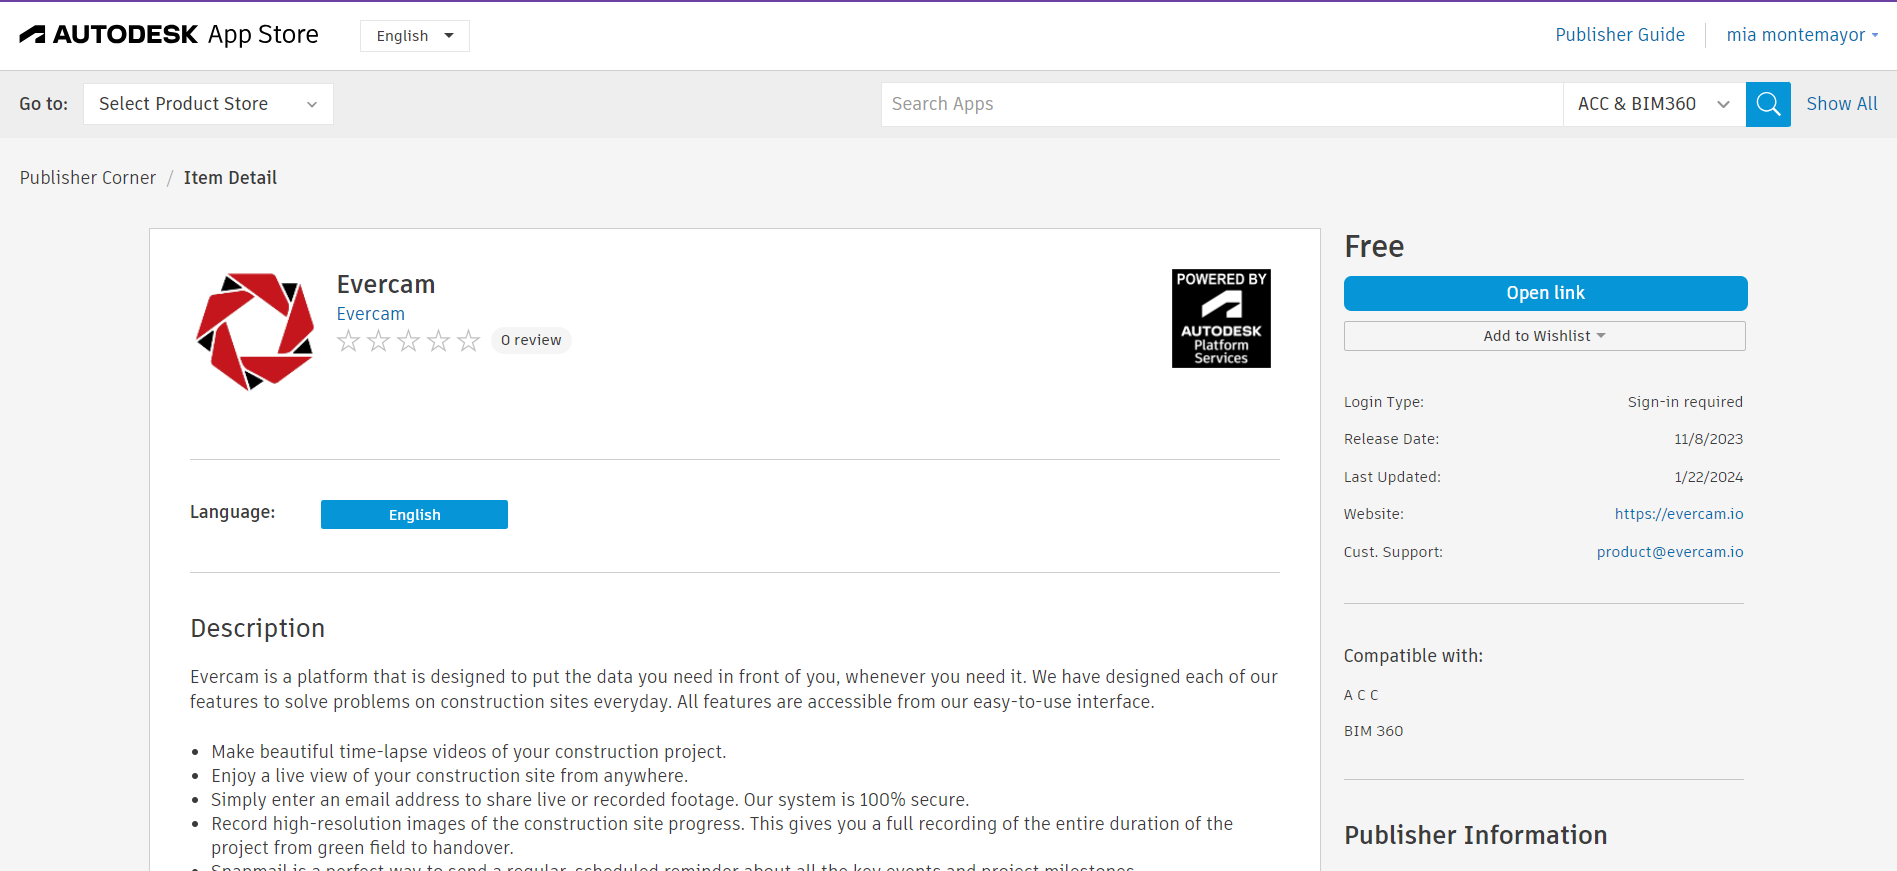This screenshot has height=871, width=1897.
Task: Go to Publisher Corner breadcrumb
Action: coord(88,178)
